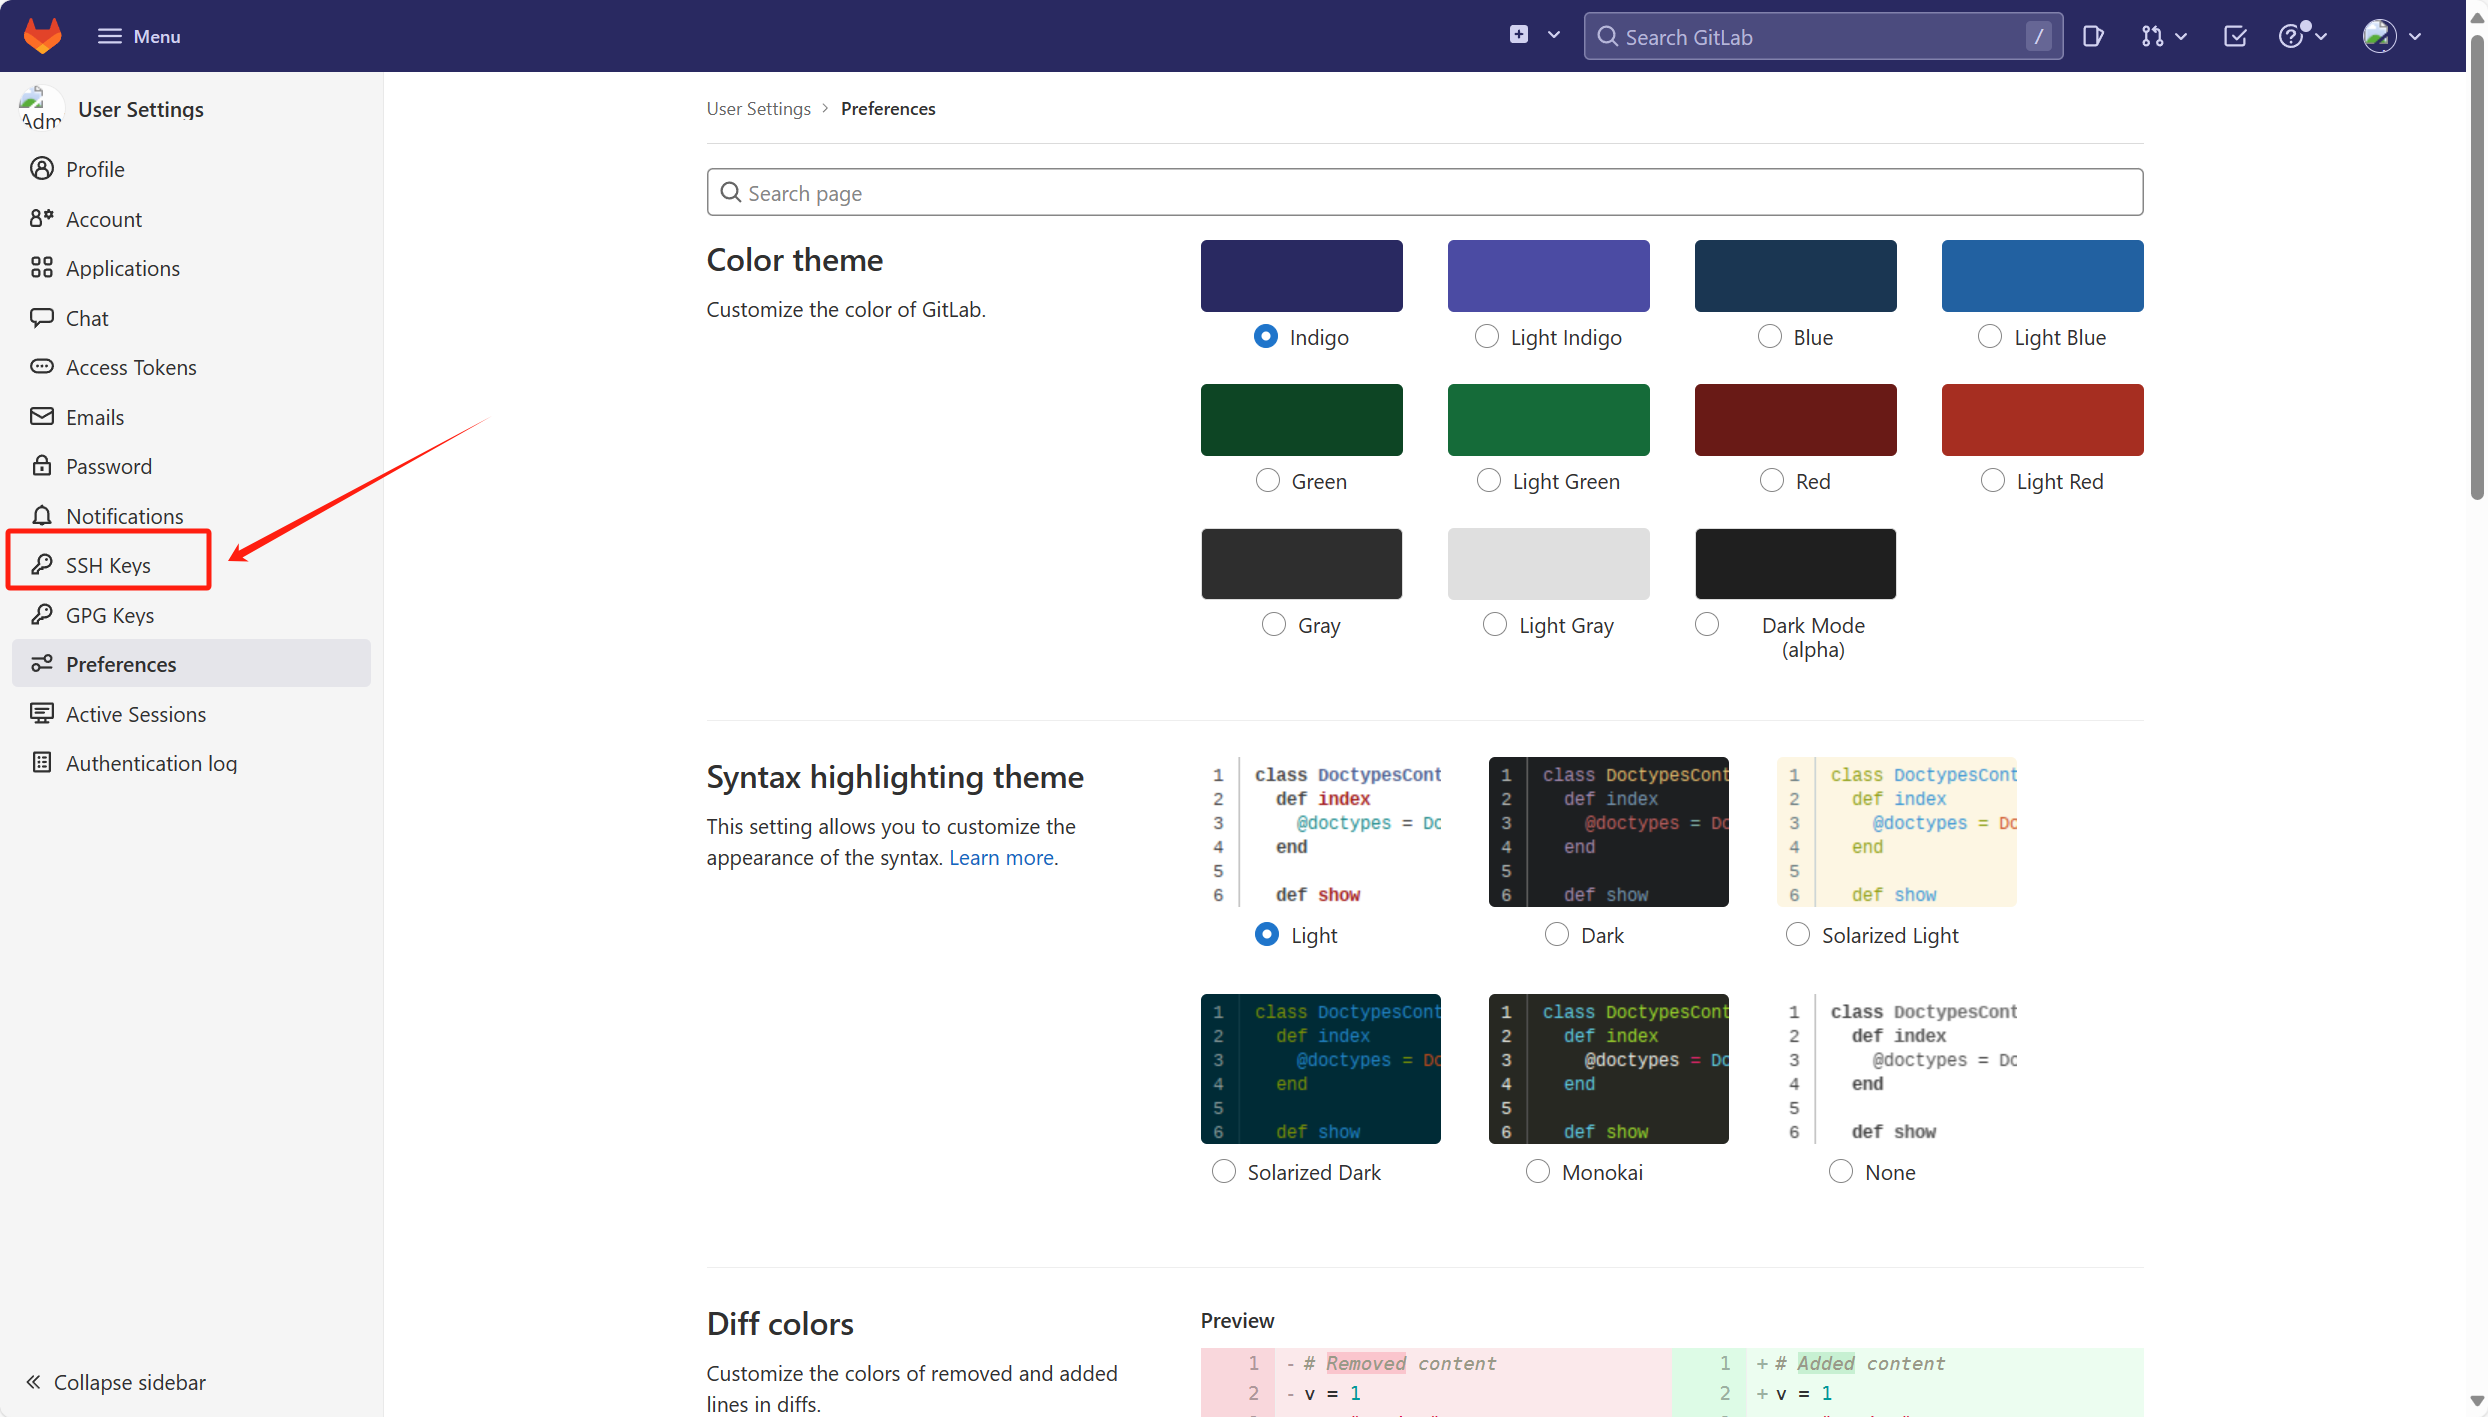Image resolution: width=2488 pixels, height=1417 pixels.
Task: Select Monokai syntax highlighting option
Action: (x=1537, y=1172)
